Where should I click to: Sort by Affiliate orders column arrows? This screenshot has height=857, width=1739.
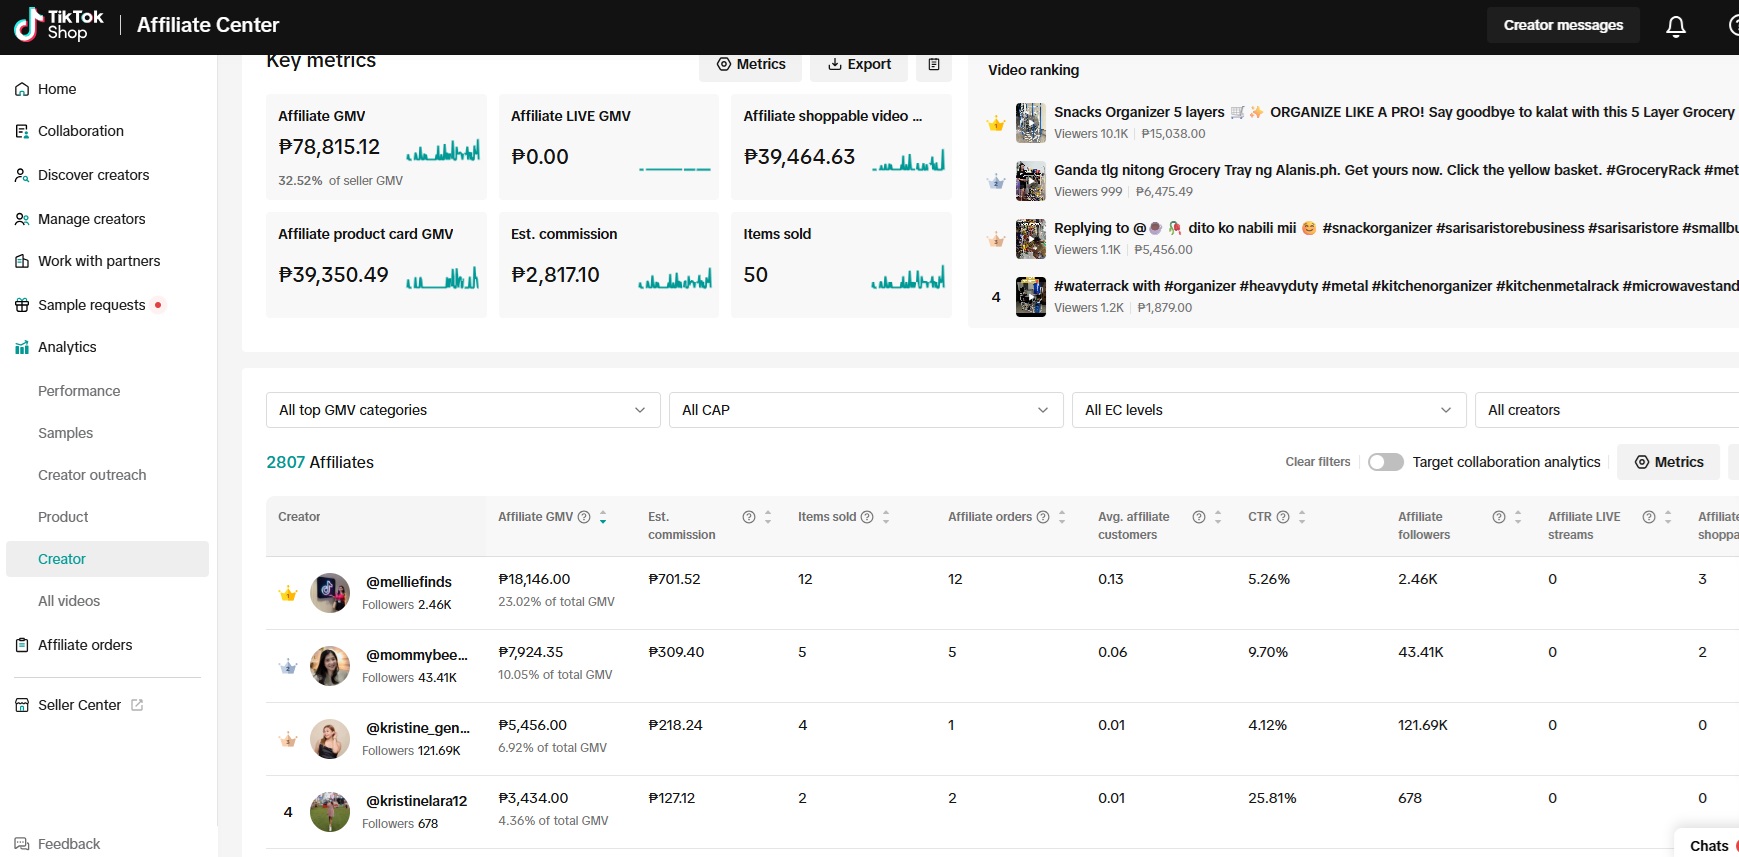point(1062,517)
